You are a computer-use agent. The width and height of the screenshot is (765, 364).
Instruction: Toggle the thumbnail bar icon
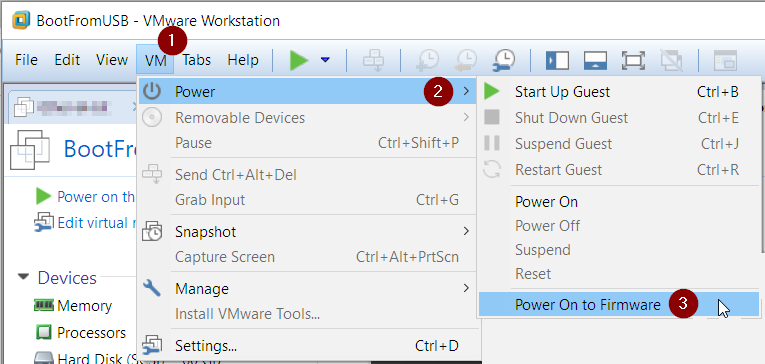coord(595,60)
